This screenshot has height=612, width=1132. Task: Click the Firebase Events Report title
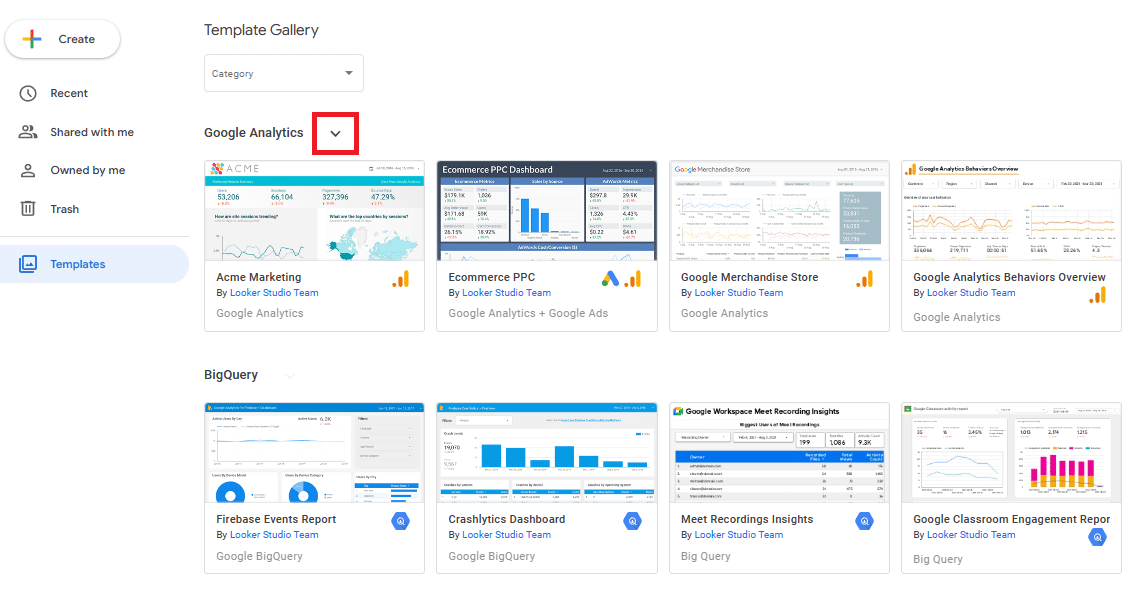pyautogui.click(x=276, y=519)
